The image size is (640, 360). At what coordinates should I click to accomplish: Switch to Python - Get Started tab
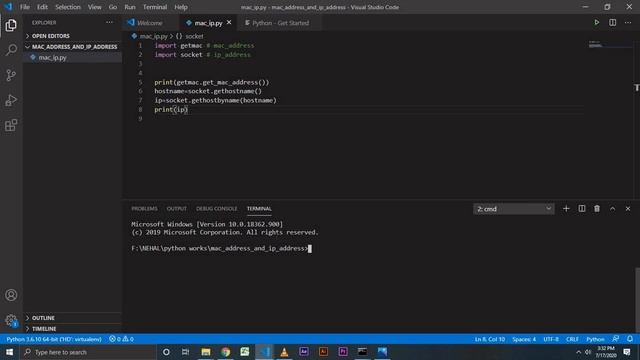tap(280, 23)
